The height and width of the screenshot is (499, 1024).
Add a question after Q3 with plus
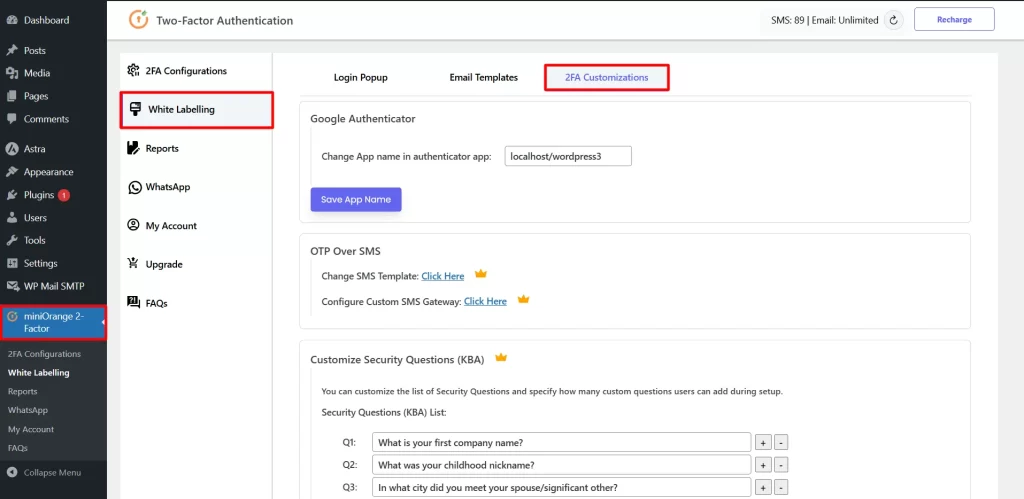763,487
